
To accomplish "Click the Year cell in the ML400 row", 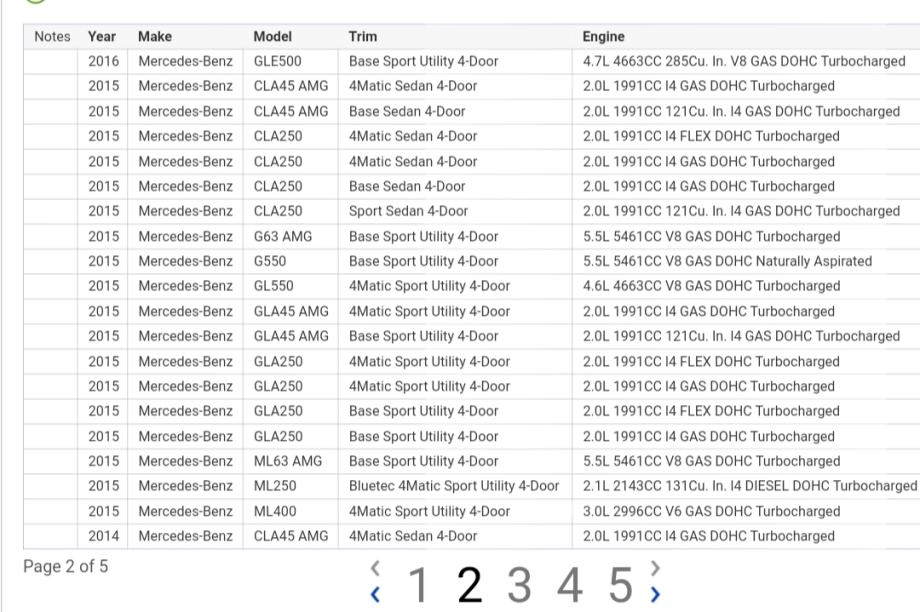I will [x=103, y=511].
